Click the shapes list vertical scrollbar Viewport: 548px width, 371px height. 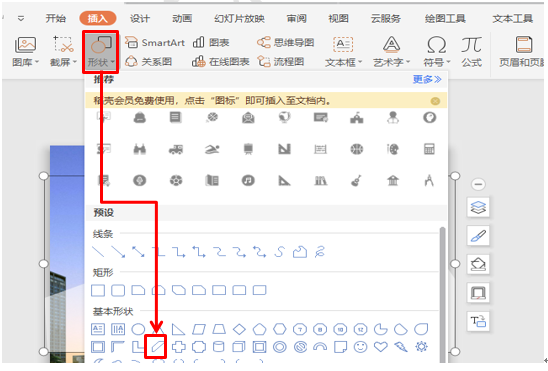(442, 295)
